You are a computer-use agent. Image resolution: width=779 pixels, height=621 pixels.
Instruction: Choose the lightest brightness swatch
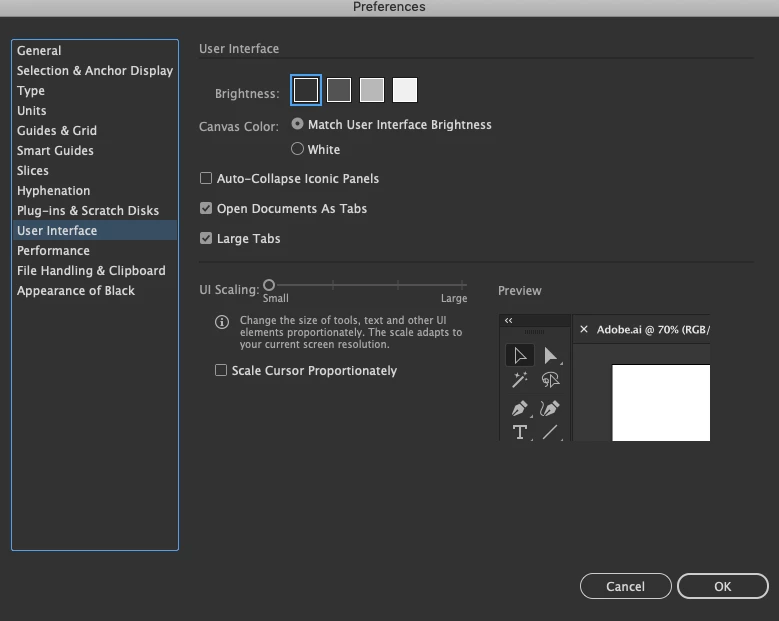(405, 90)
